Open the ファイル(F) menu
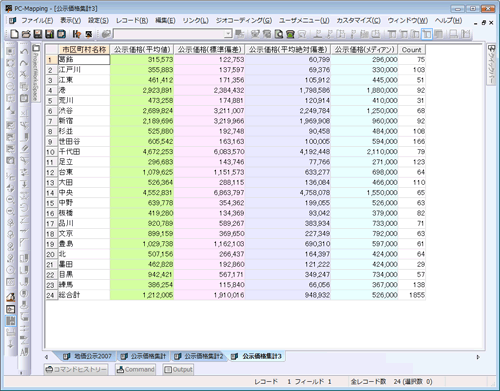The width and height of the screenshot is (500, 391). coord(37,21)
